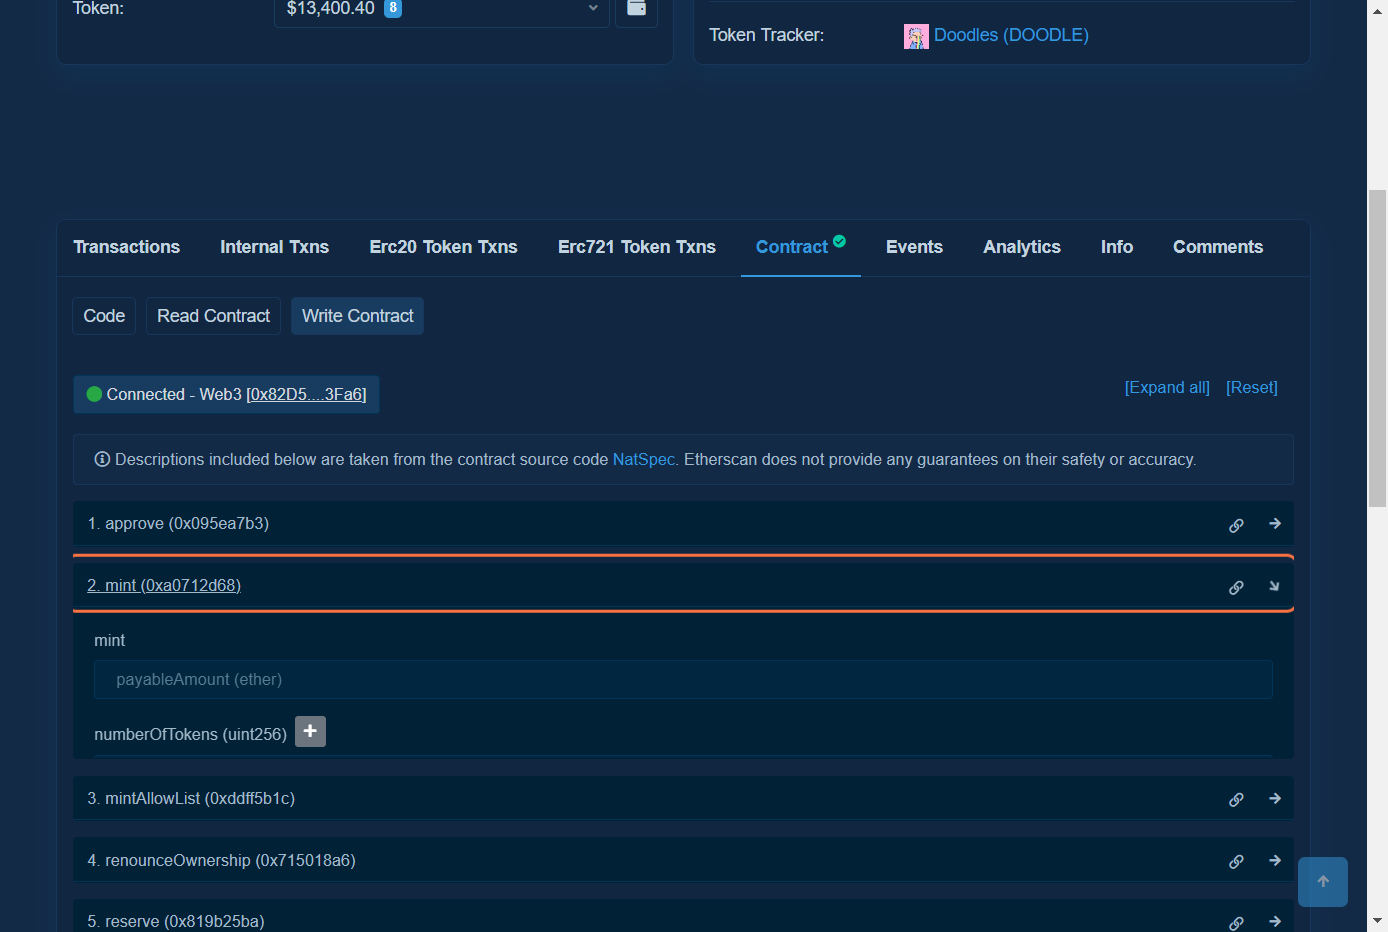Image resolution: width=1388 pixels, height=932 pixels.
Task: Expand the renounceOwnership method arrow
Action: pos(1275,860)
